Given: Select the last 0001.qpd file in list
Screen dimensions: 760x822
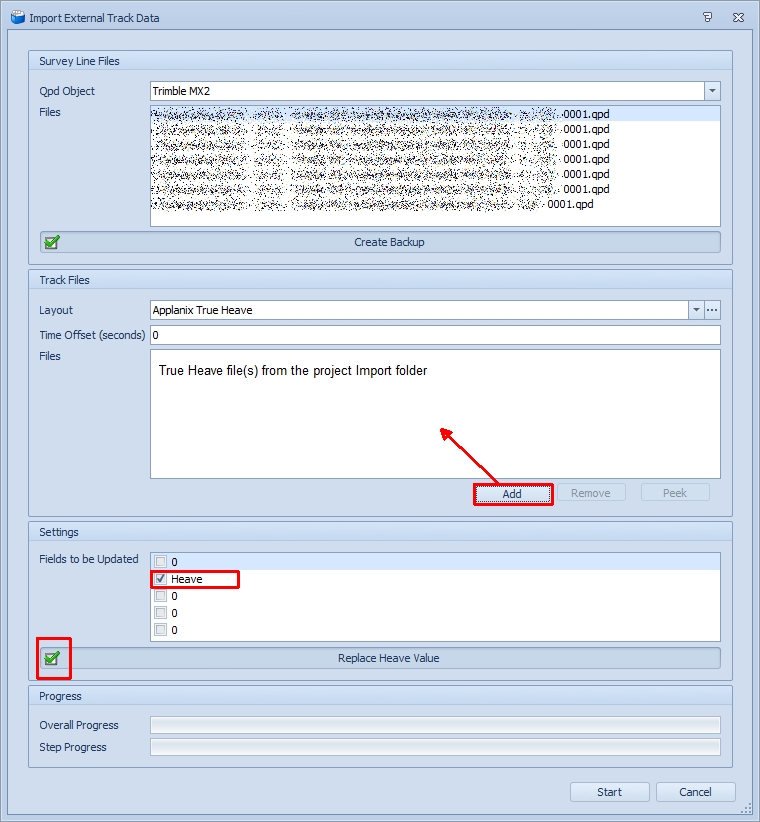Looking at the screenshot, I should [x=435, y=204].
